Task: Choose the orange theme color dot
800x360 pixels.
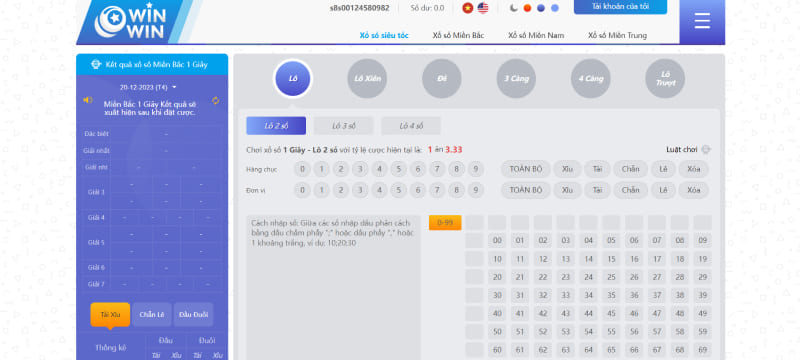Action: coord(528,8)
